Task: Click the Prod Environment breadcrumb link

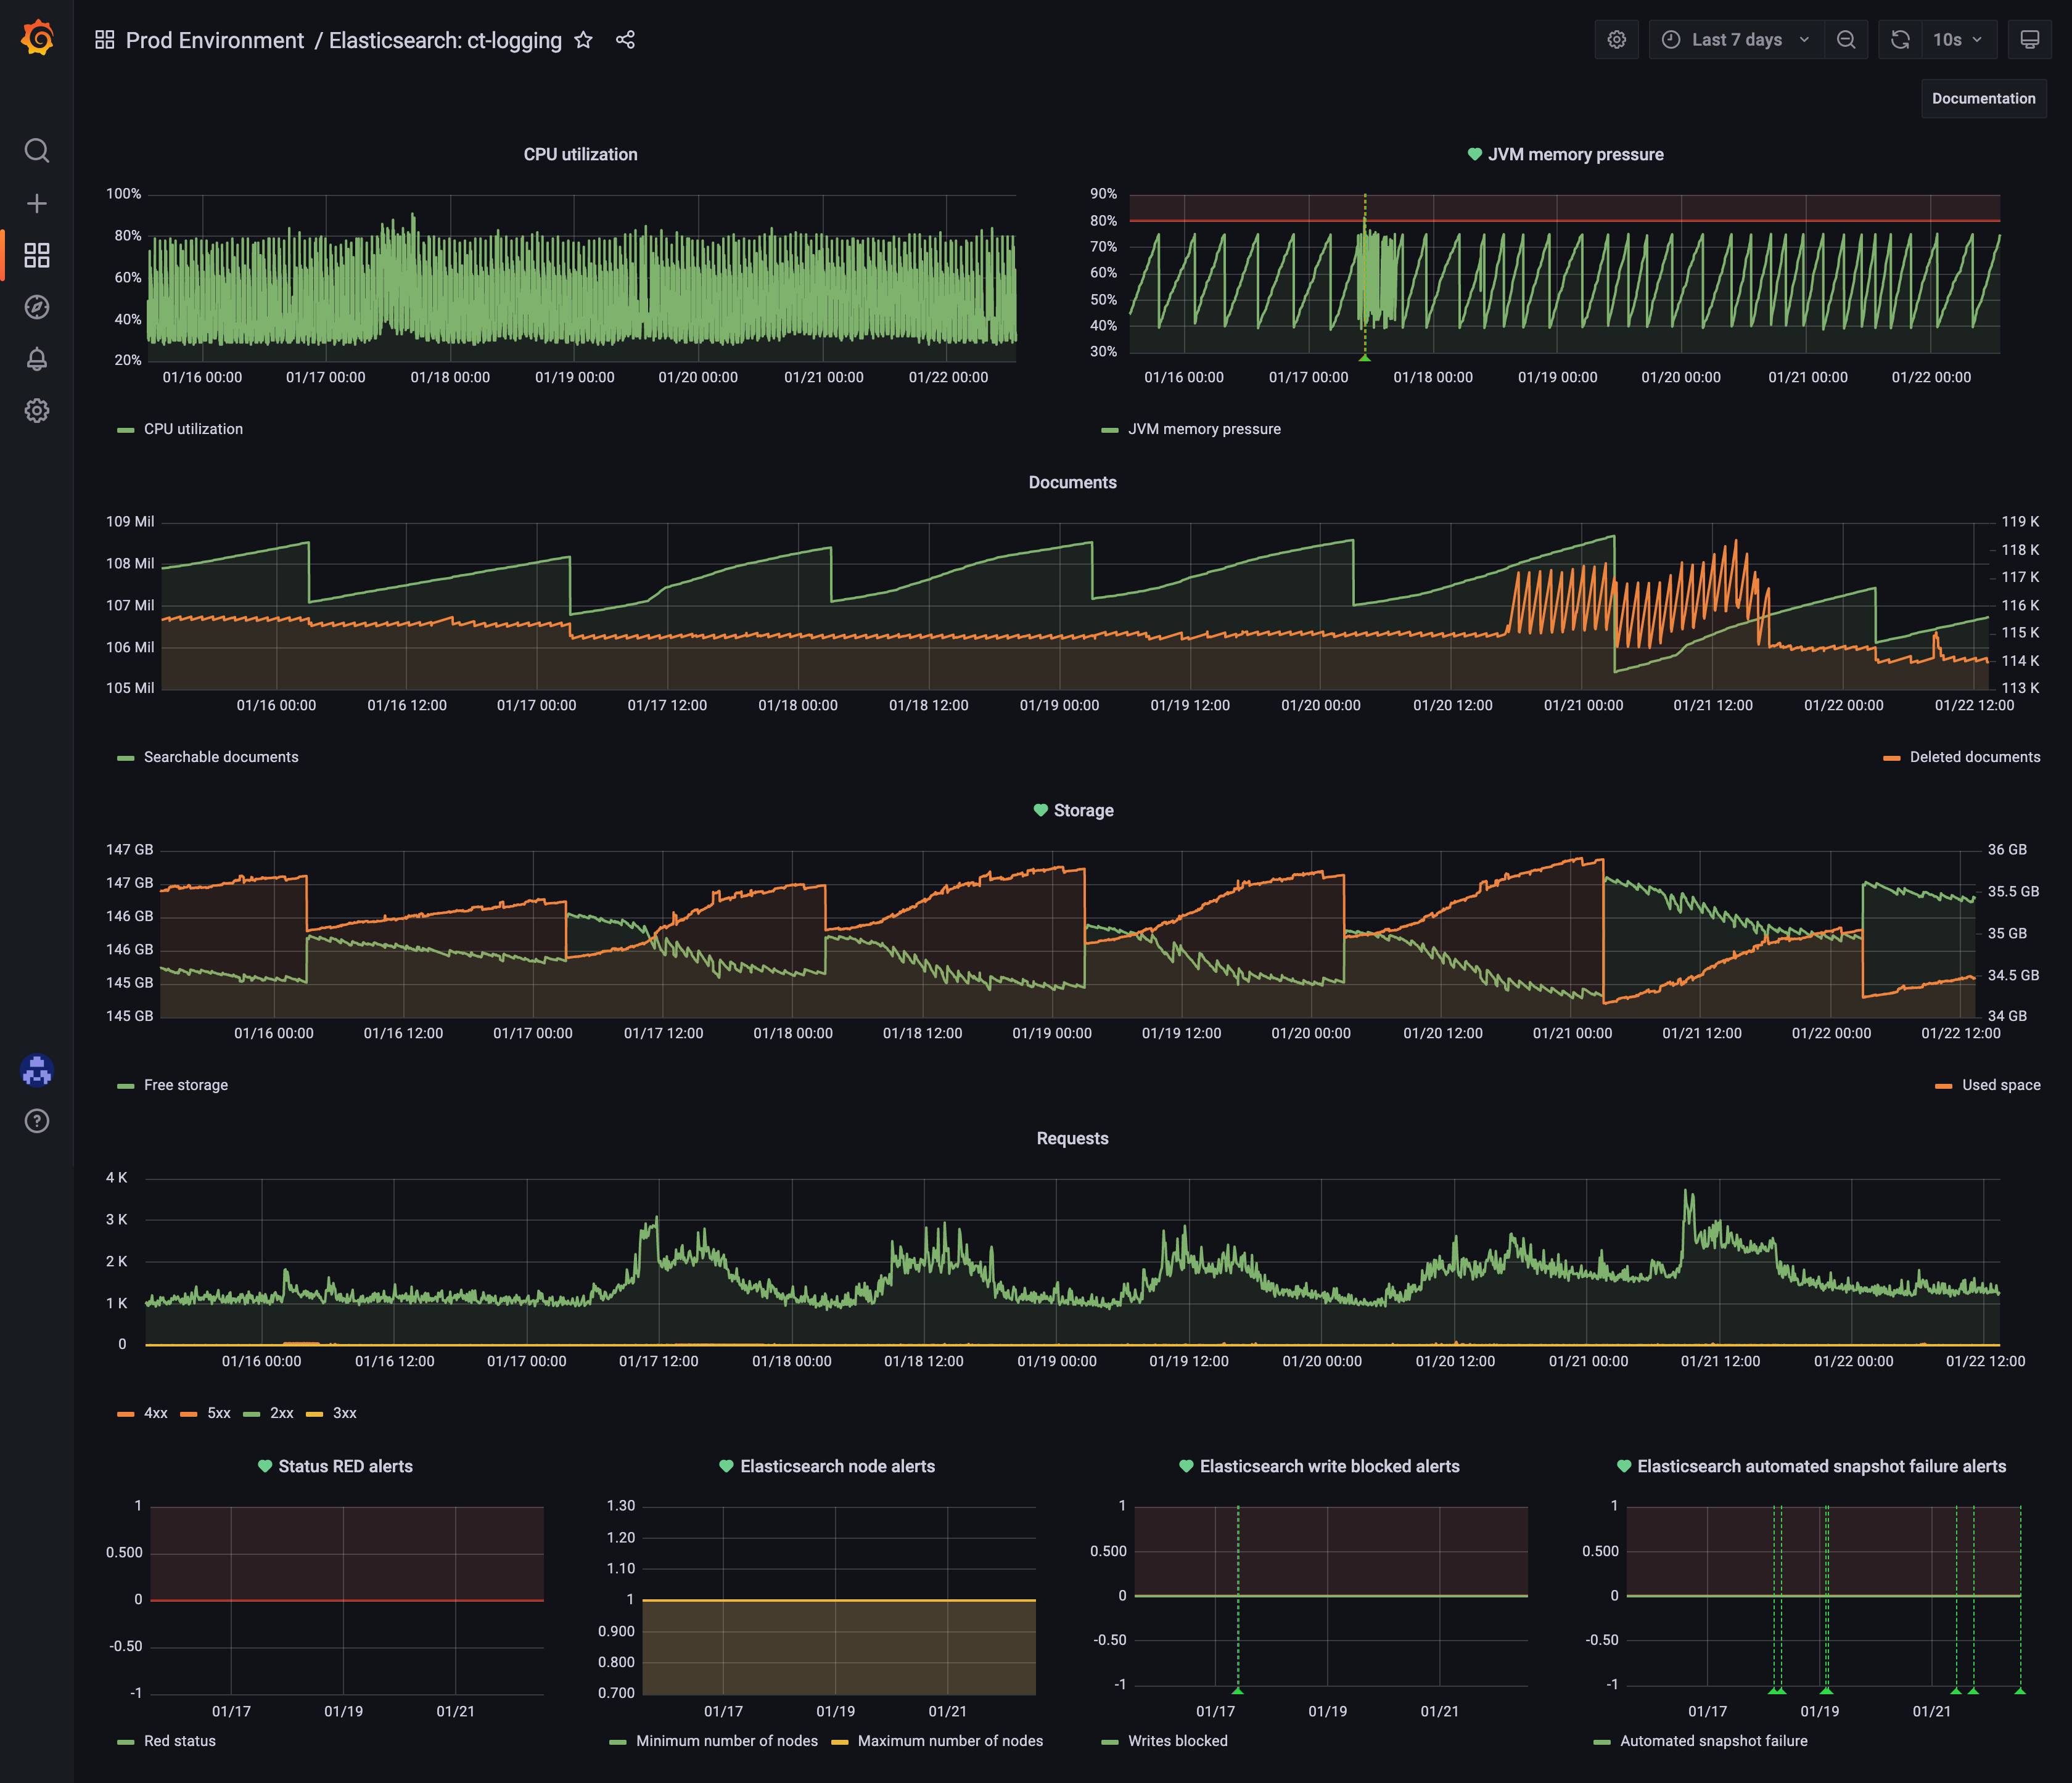Action: 214,40
